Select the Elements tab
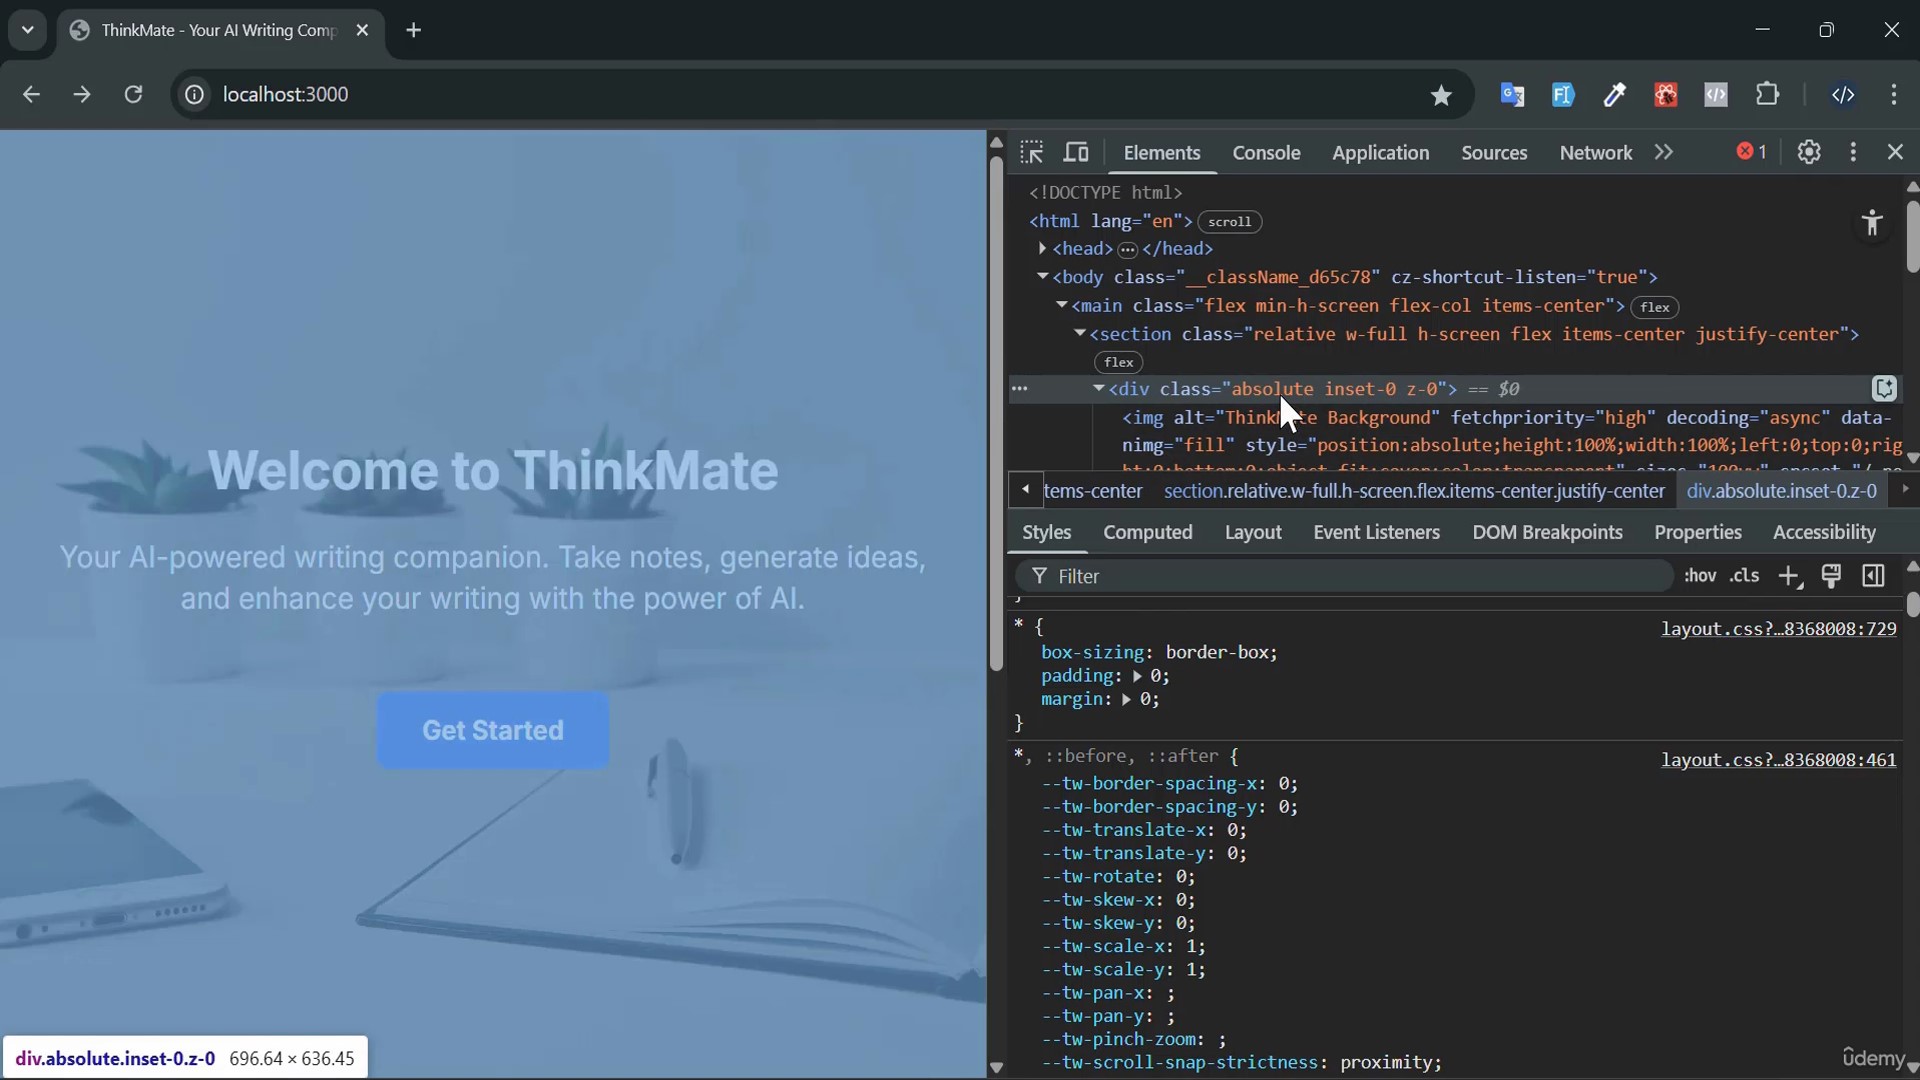This screenshot has width=1920, height=1080. [x=1161, y=153]
